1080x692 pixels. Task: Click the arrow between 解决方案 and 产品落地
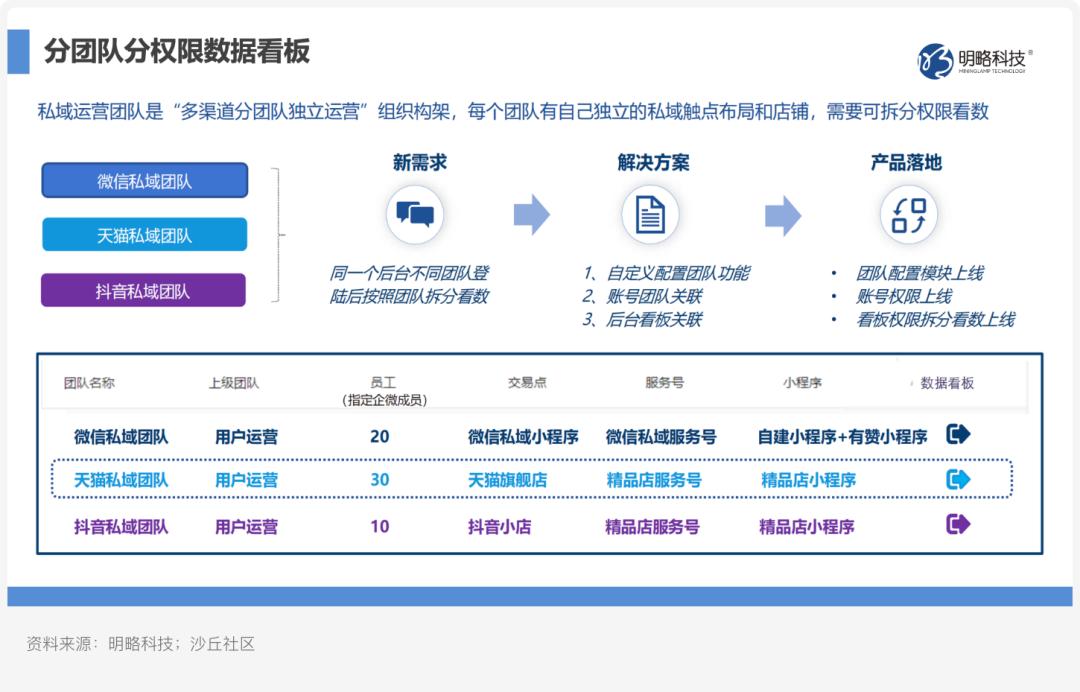pos(783,213)
